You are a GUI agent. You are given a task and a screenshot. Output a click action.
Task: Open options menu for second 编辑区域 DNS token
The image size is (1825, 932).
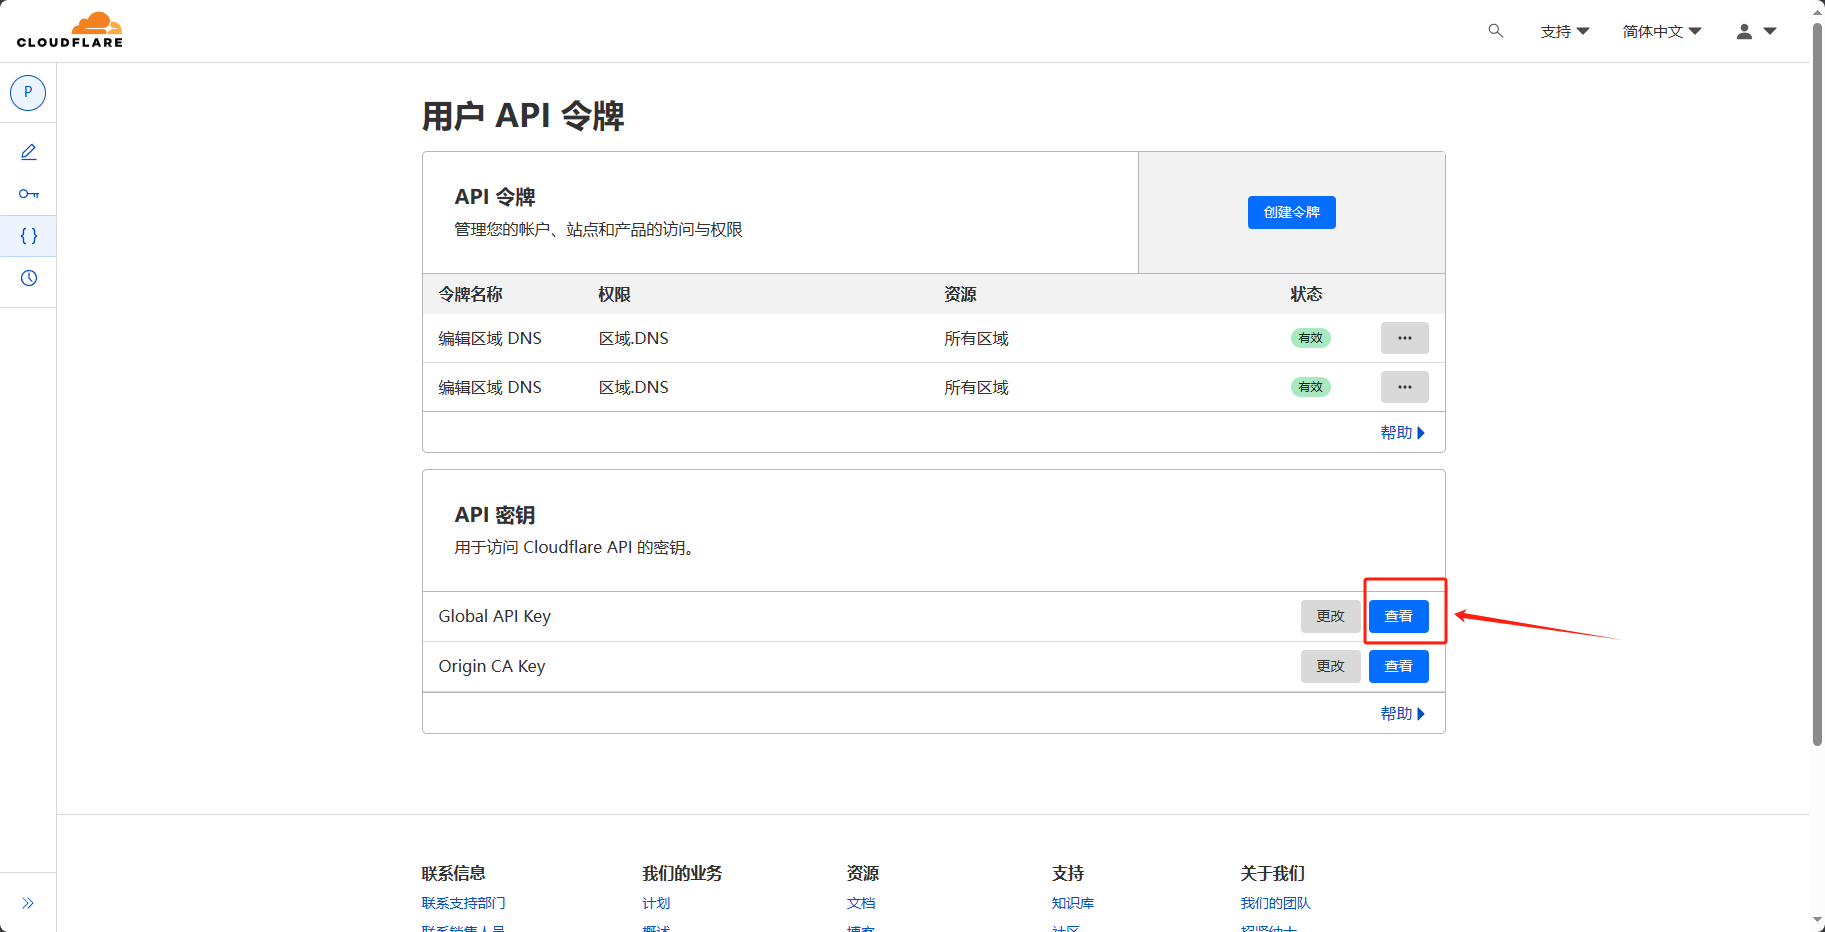tap(1404, 387)
